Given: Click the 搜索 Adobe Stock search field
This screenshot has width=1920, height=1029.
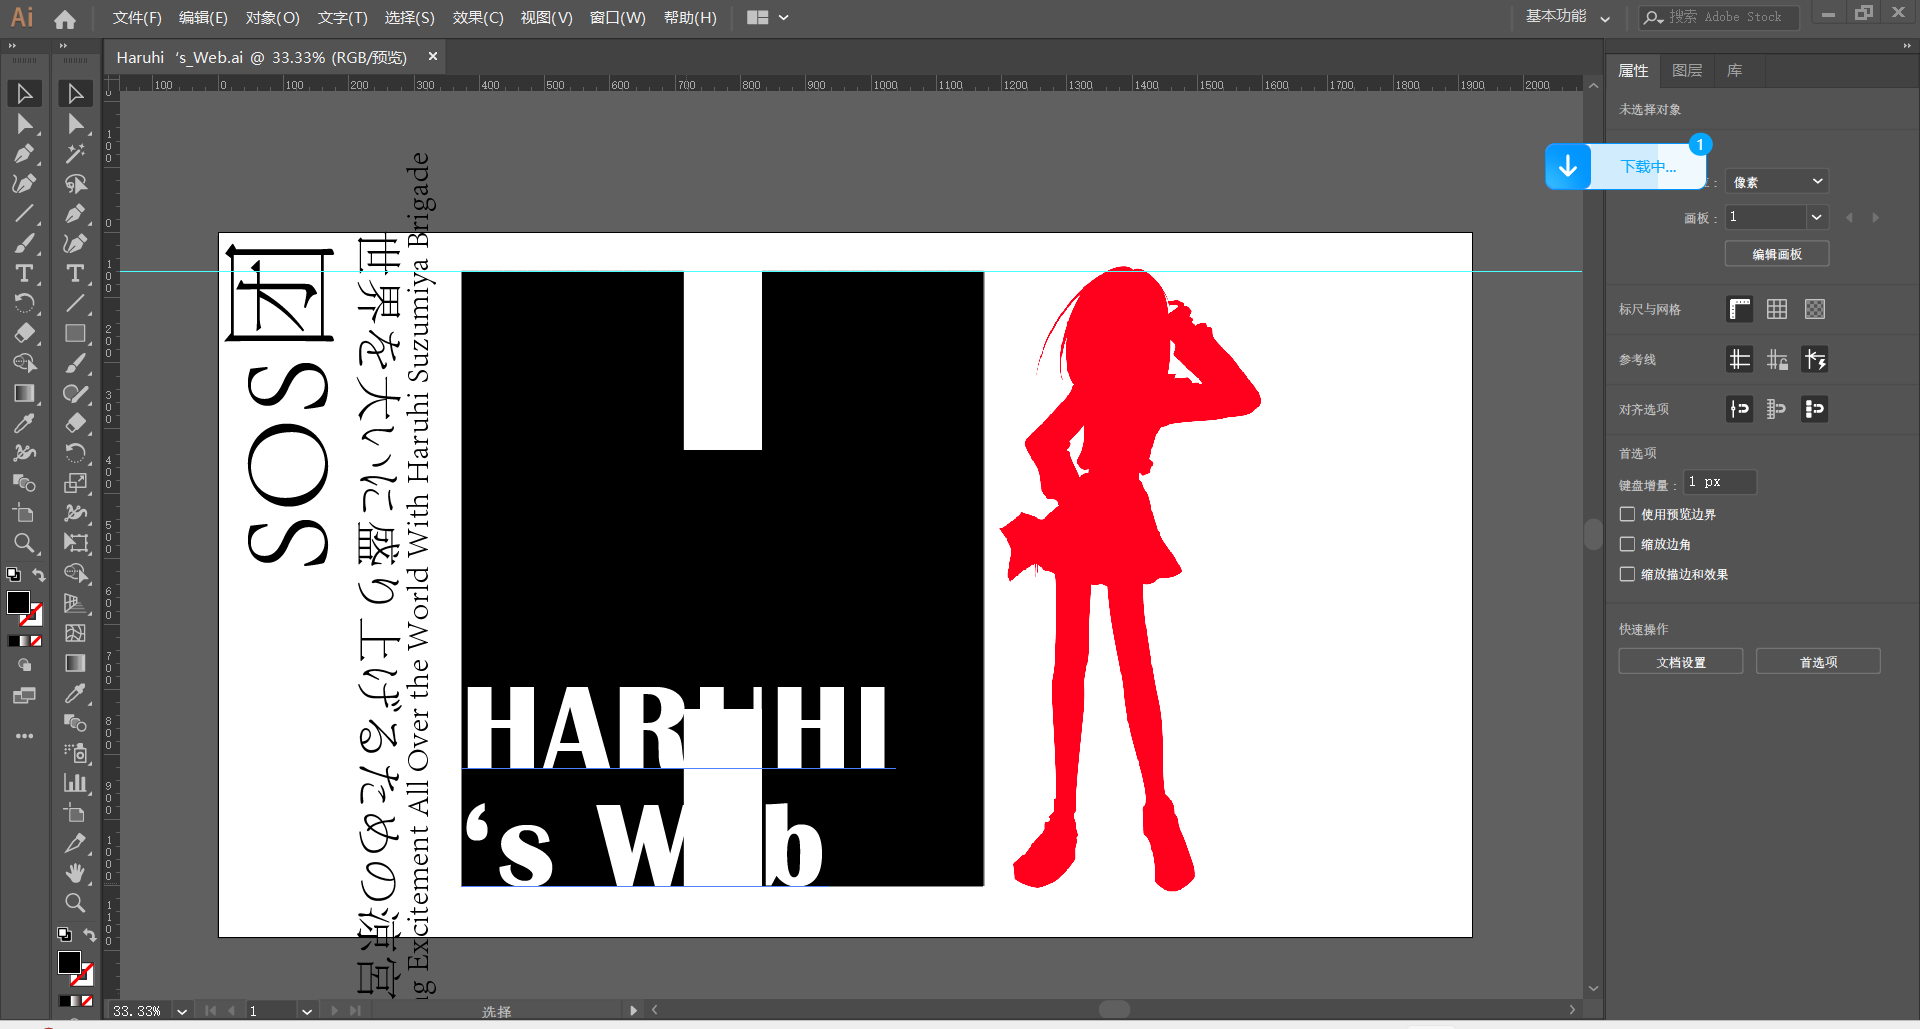Looking at the screenshot, I should (x=1720, y=17).
